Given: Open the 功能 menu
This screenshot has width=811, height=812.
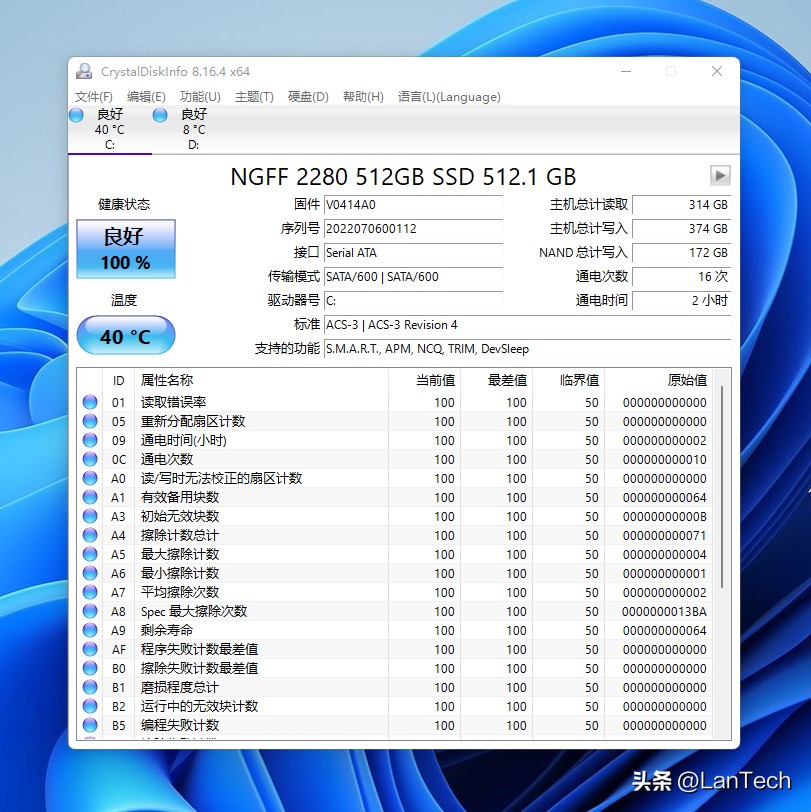Looking at the screenshot, I should point(199,97).
